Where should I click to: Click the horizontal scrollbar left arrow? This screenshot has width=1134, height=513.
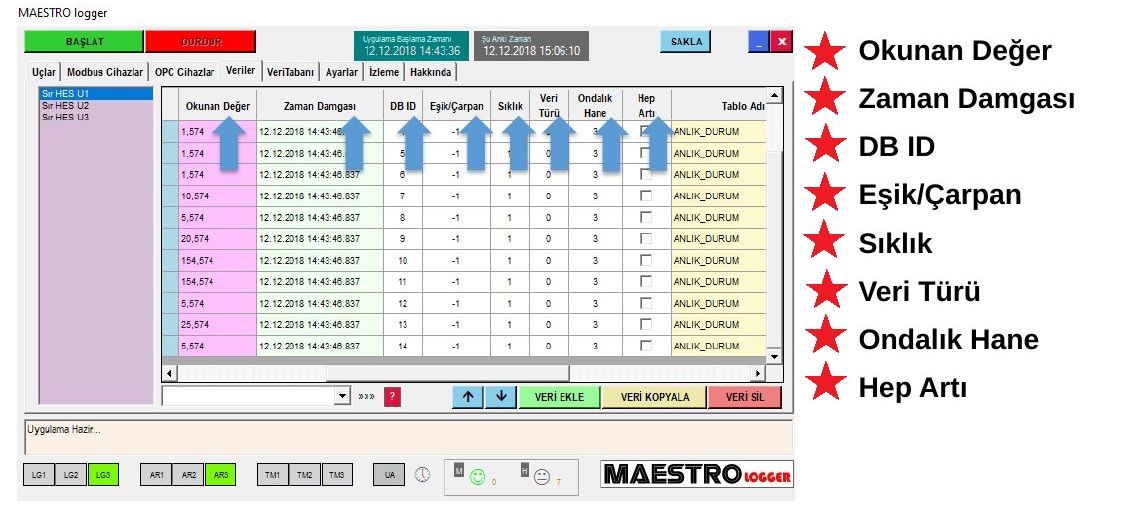[x=169, y=373]
